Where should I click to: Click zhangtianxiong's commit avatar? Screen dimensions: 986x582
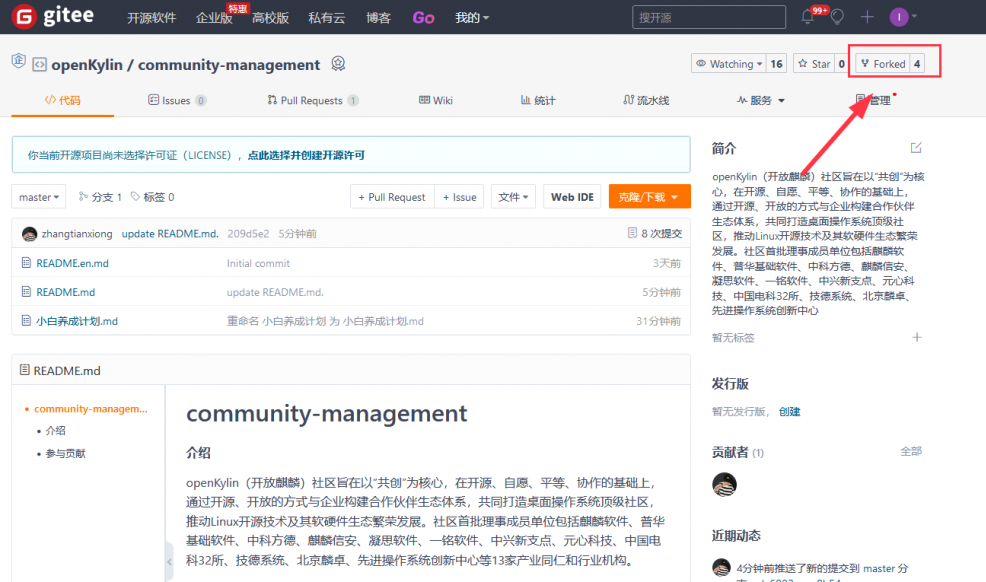click(29, 234)
